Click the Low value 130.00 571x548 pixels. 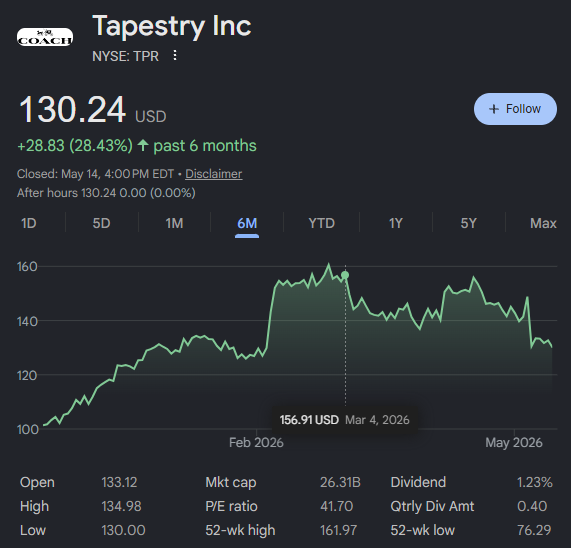point(123,530)
